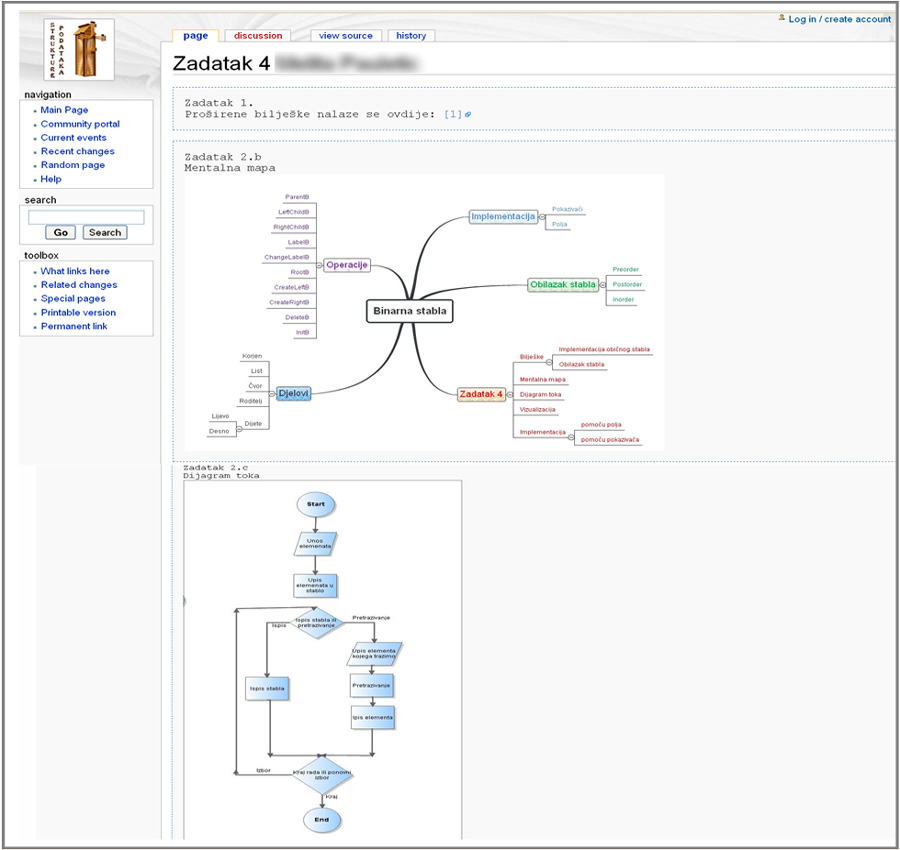The image size is (900, 850).
Task: Click the Zadatak 4 mind map node
Action: click(x=481, y=394)
